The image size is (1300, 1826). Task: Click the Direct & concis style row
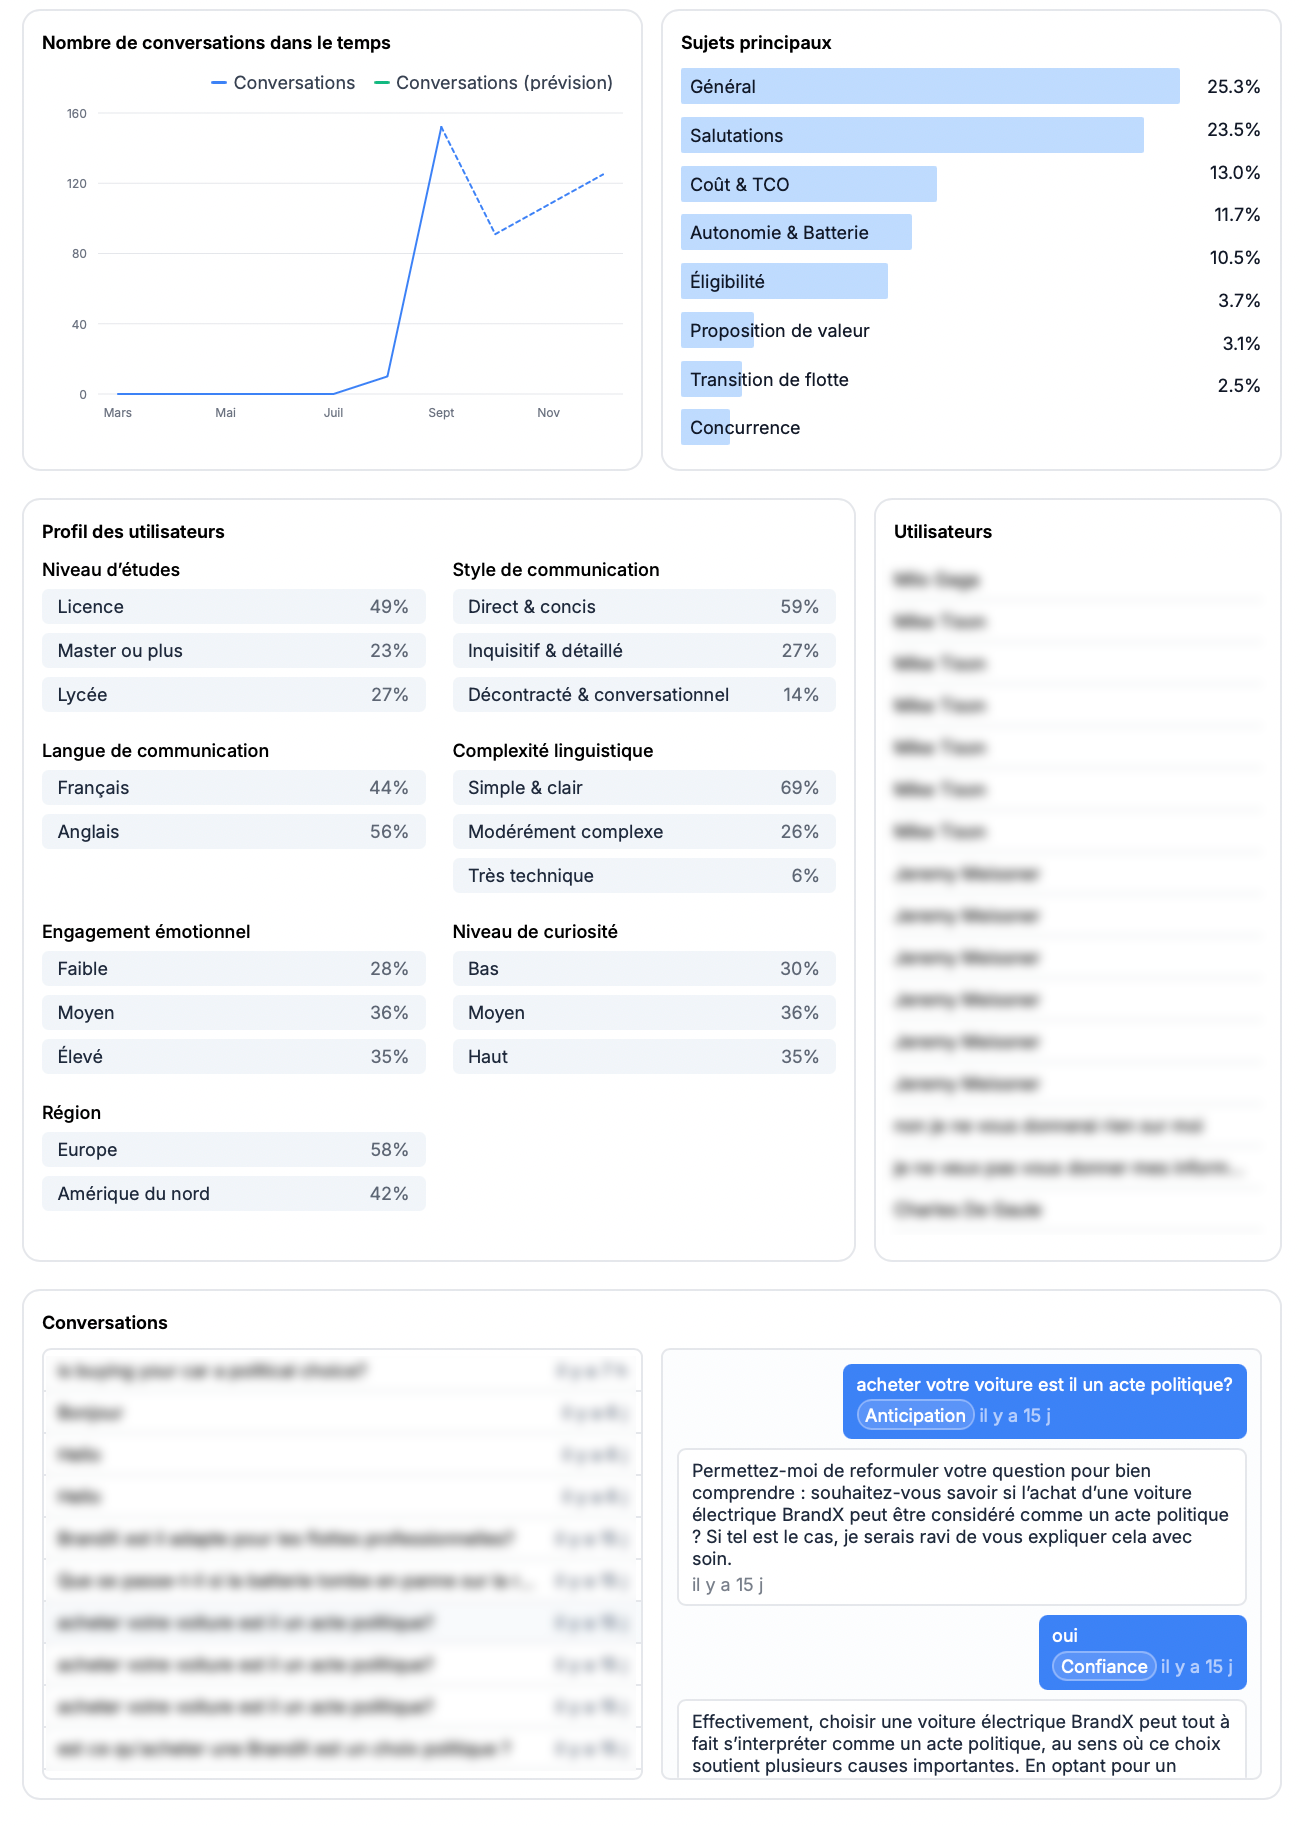tap(643, 607)
